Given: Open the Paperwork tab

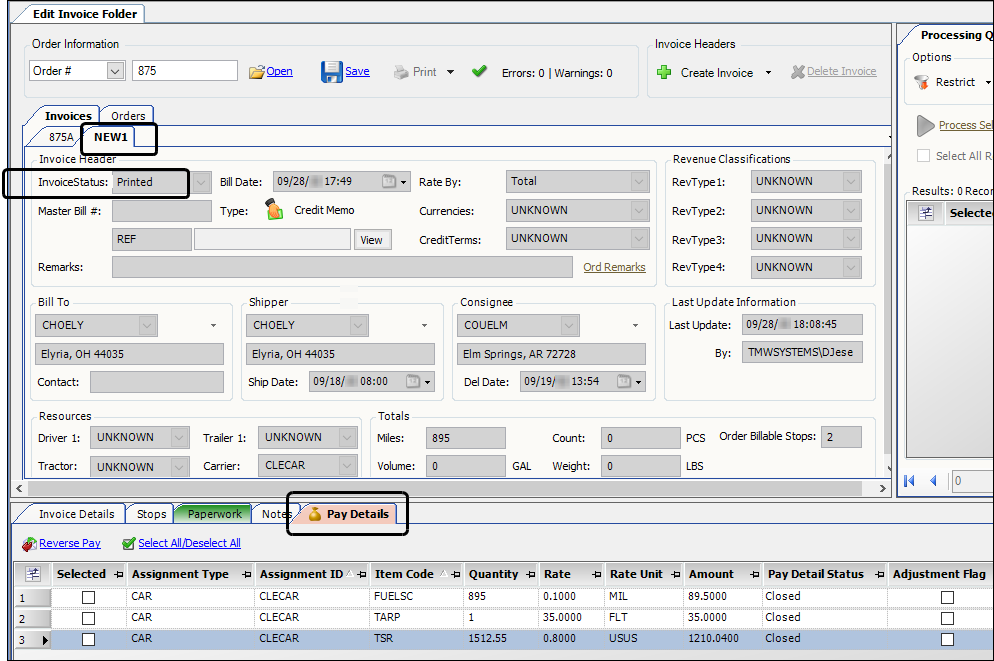Looking at the screenshot, I should pos(214,514).
